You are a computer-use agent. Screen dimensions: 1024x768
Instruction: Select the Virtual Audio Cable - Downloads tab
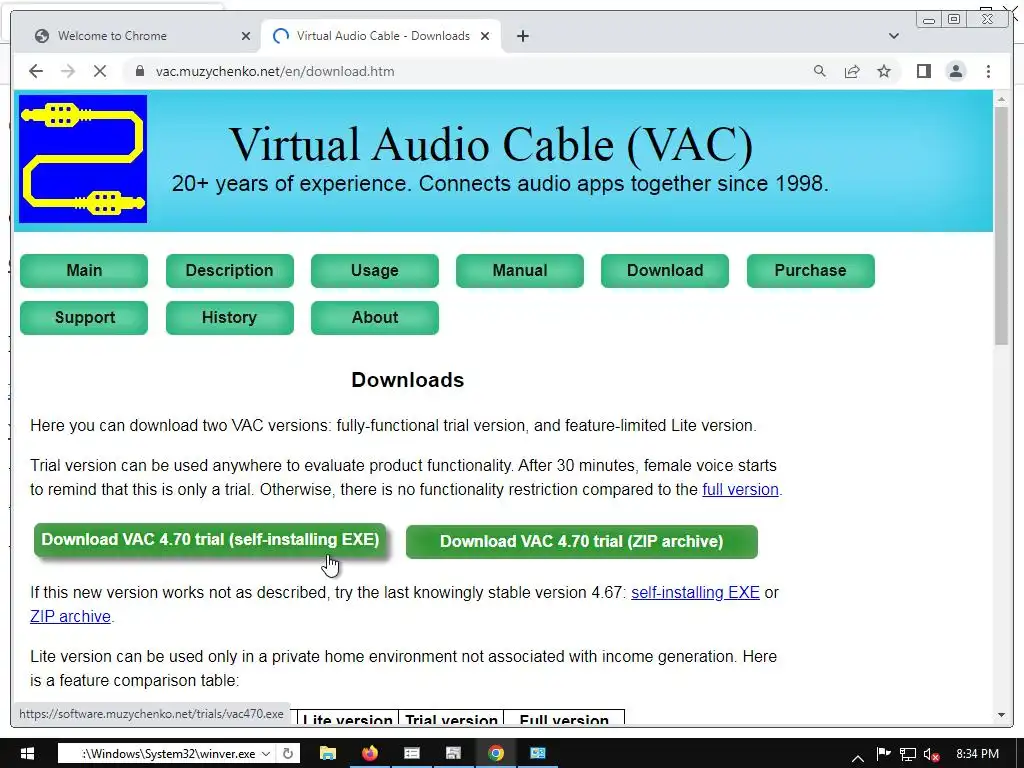[381, 36]
